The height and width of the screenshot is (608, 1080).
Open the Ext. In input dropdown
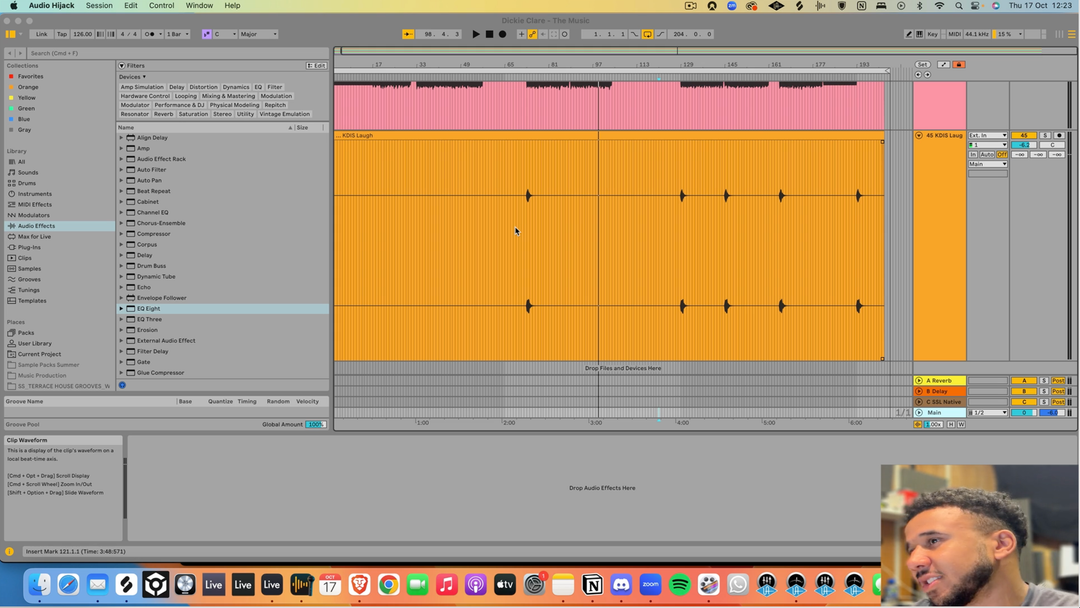[x=987, y=135]
